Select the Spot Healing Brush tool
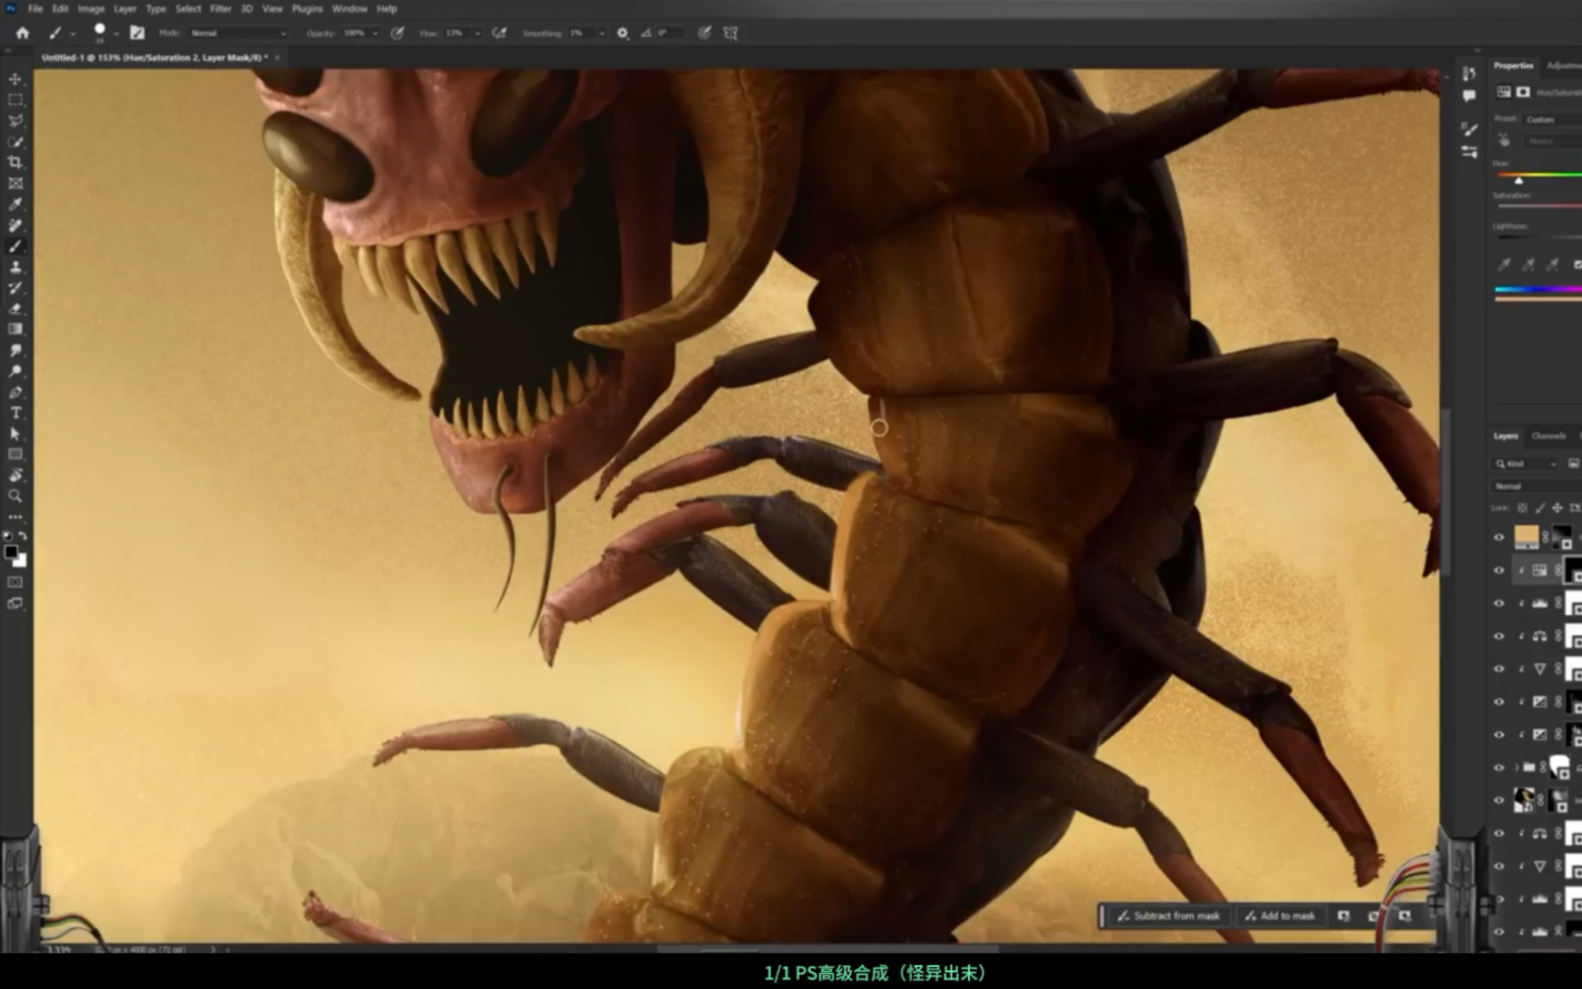This screenshot has width=1582, height=989. (15, 226)
